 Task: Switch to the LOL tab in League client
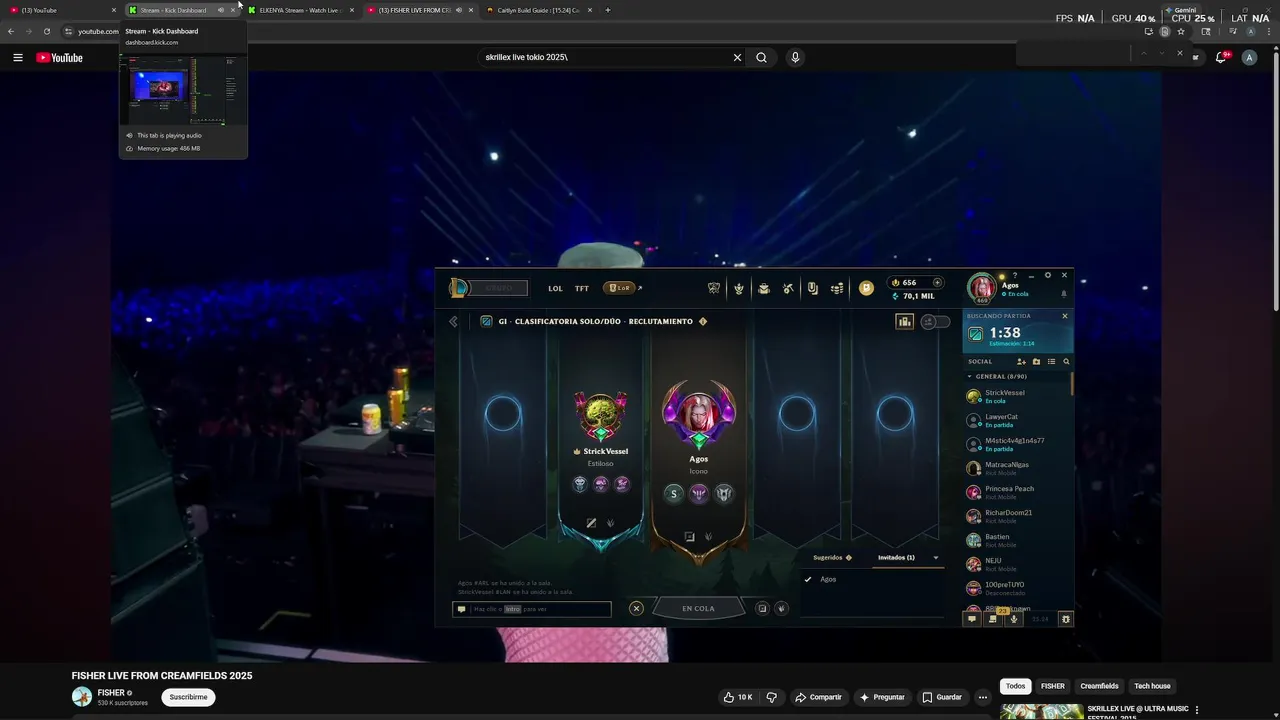pyautogui.click(x=555, y=288)
